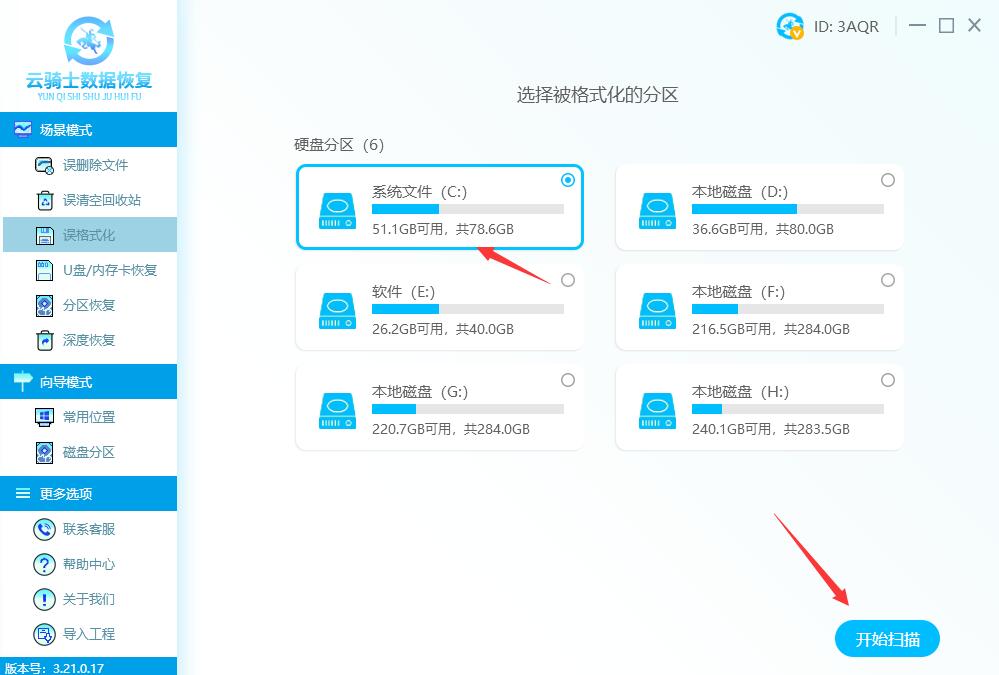Viewport: 999px width, 675px height.
Task: Click the C: drive usage bar
Action: coord(468,209)
